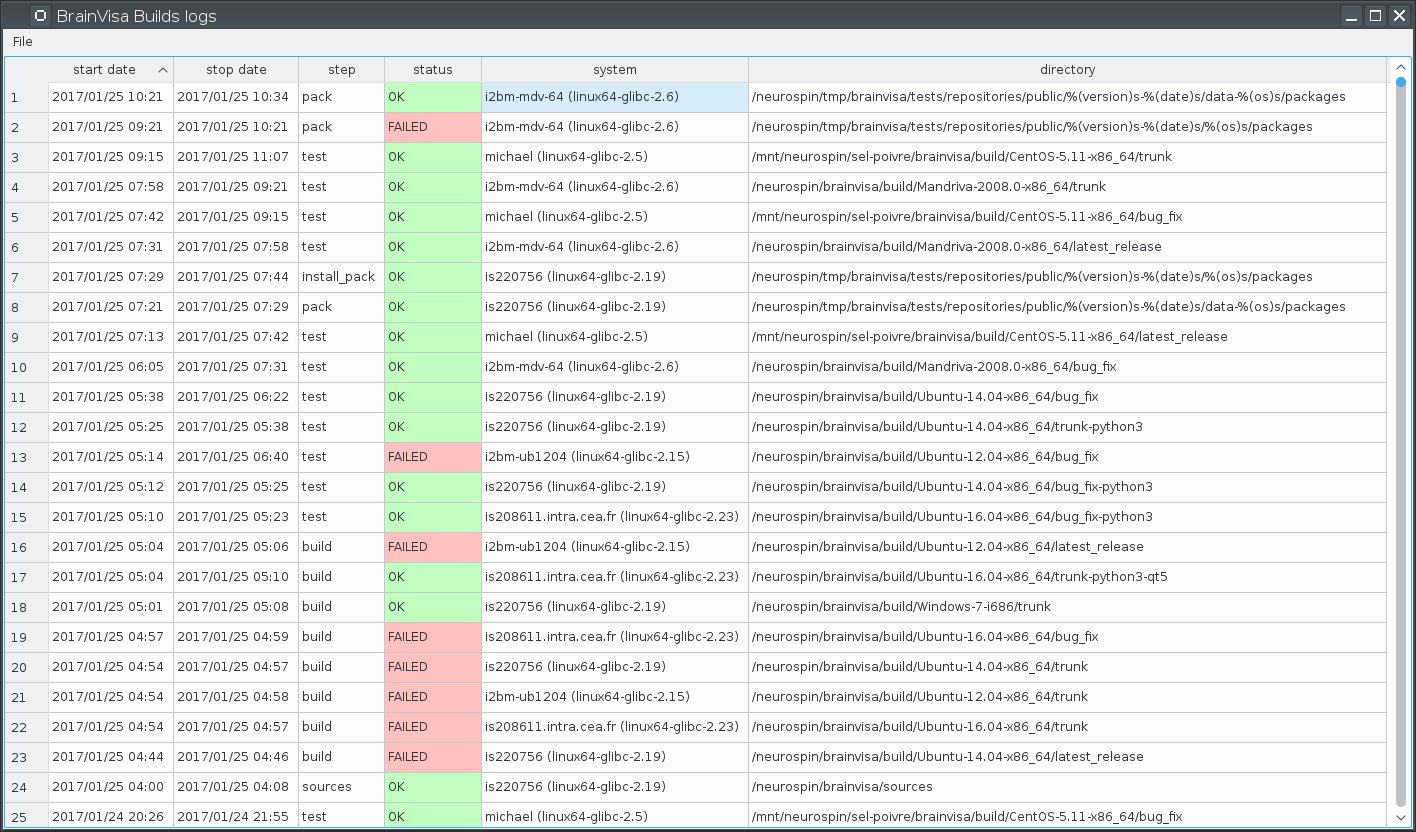Select highlighted i2bm-mdv-64 system cell in row 1

pos(614,97)
